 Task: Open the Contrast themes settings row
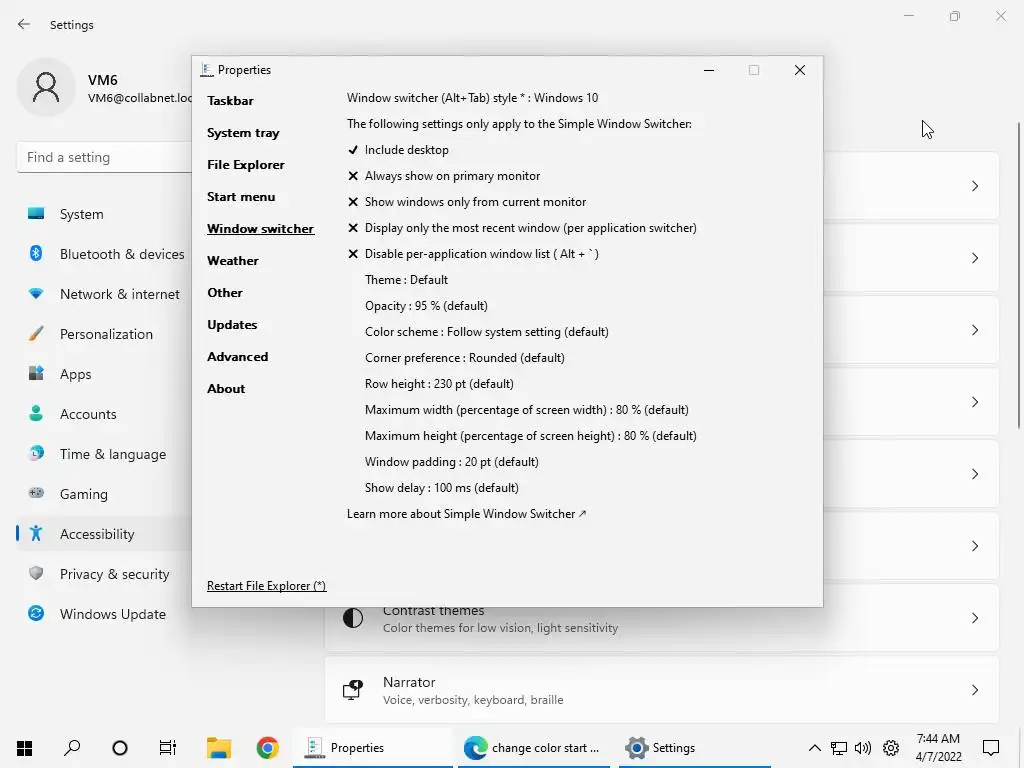(662, 618)
